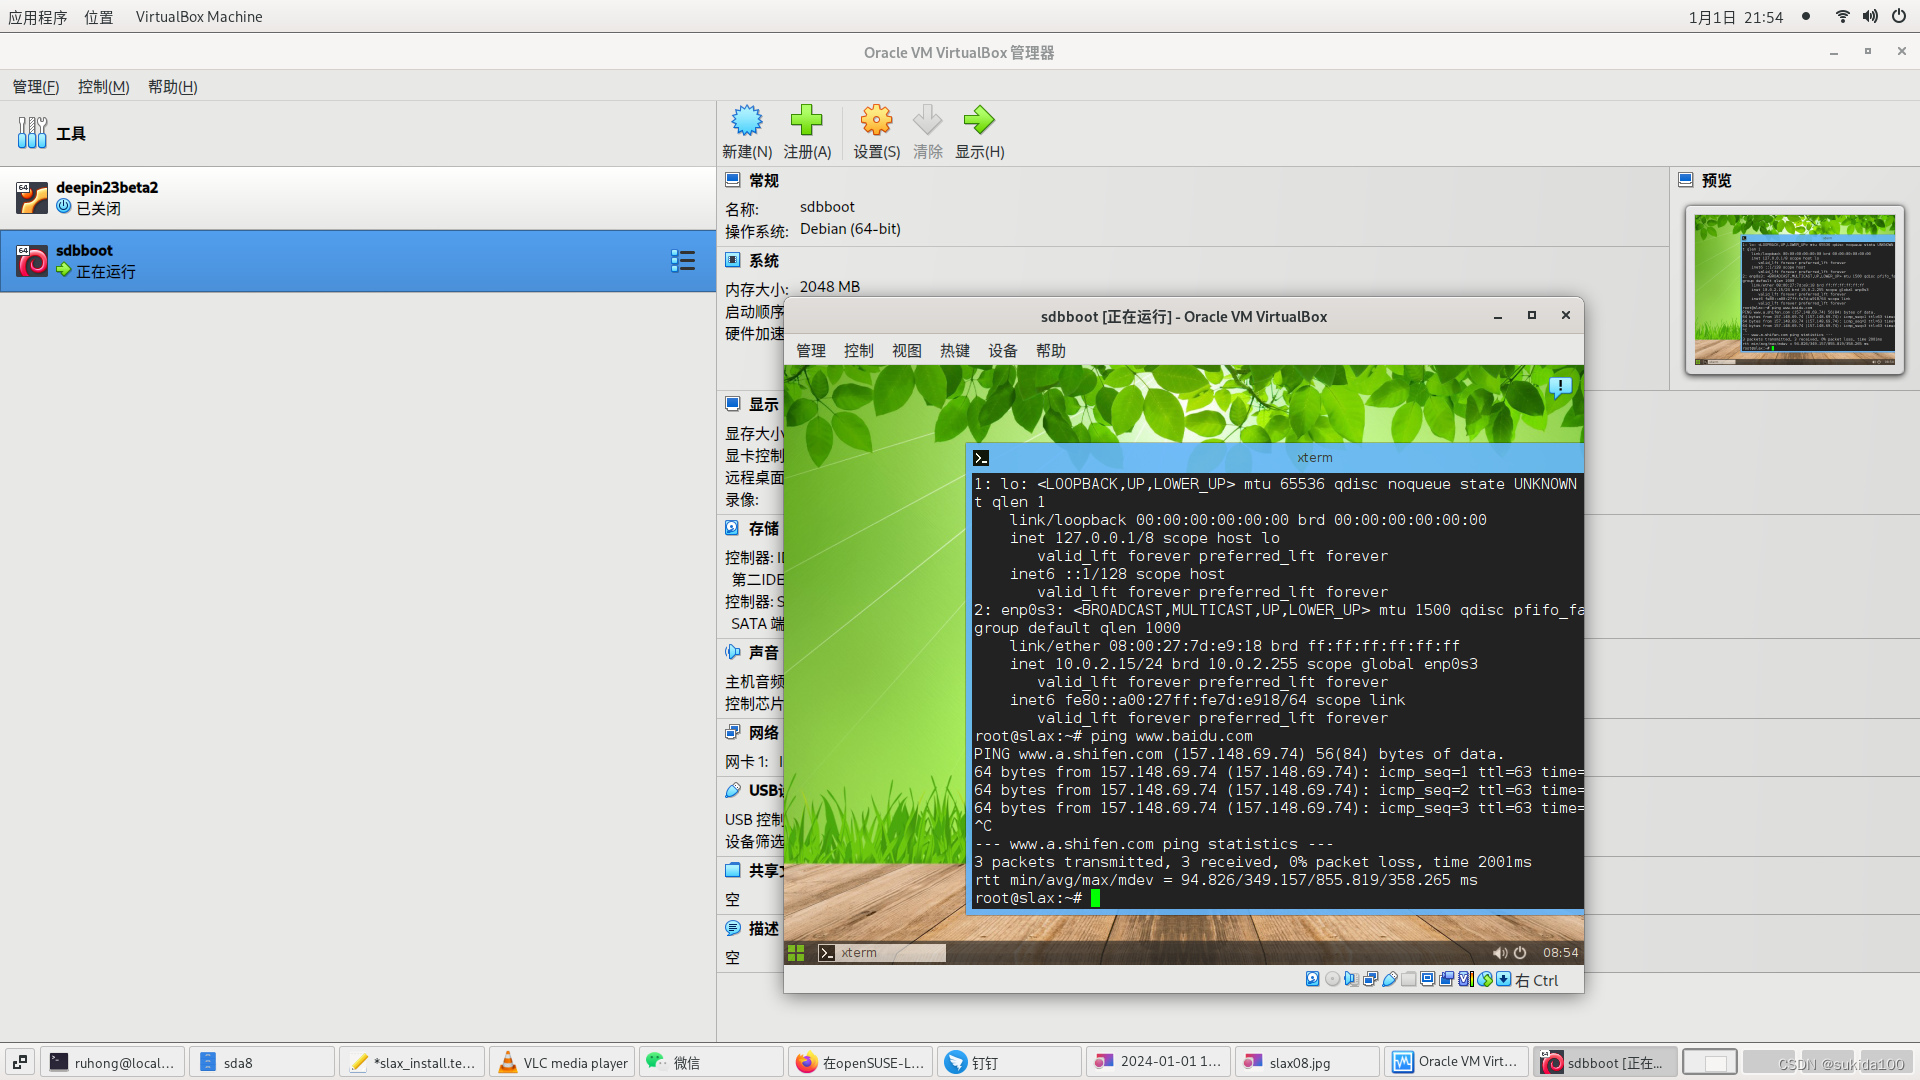The image size is (1920, 1080).
Task: Toggle the 热键 hotkey menu in VM window
Action: tap(953, 349)
